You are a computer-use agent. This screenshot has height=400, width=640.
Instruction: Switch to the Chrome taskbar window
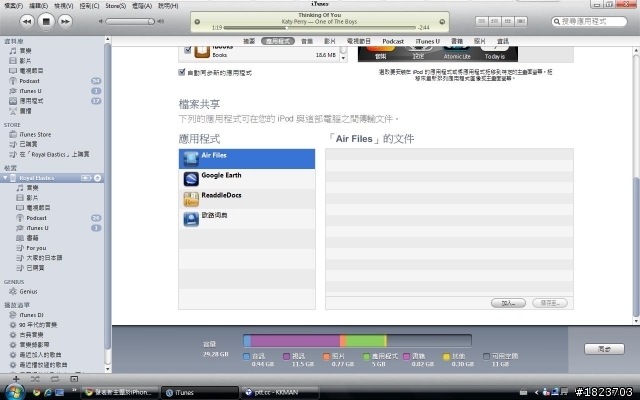point(120,393)
